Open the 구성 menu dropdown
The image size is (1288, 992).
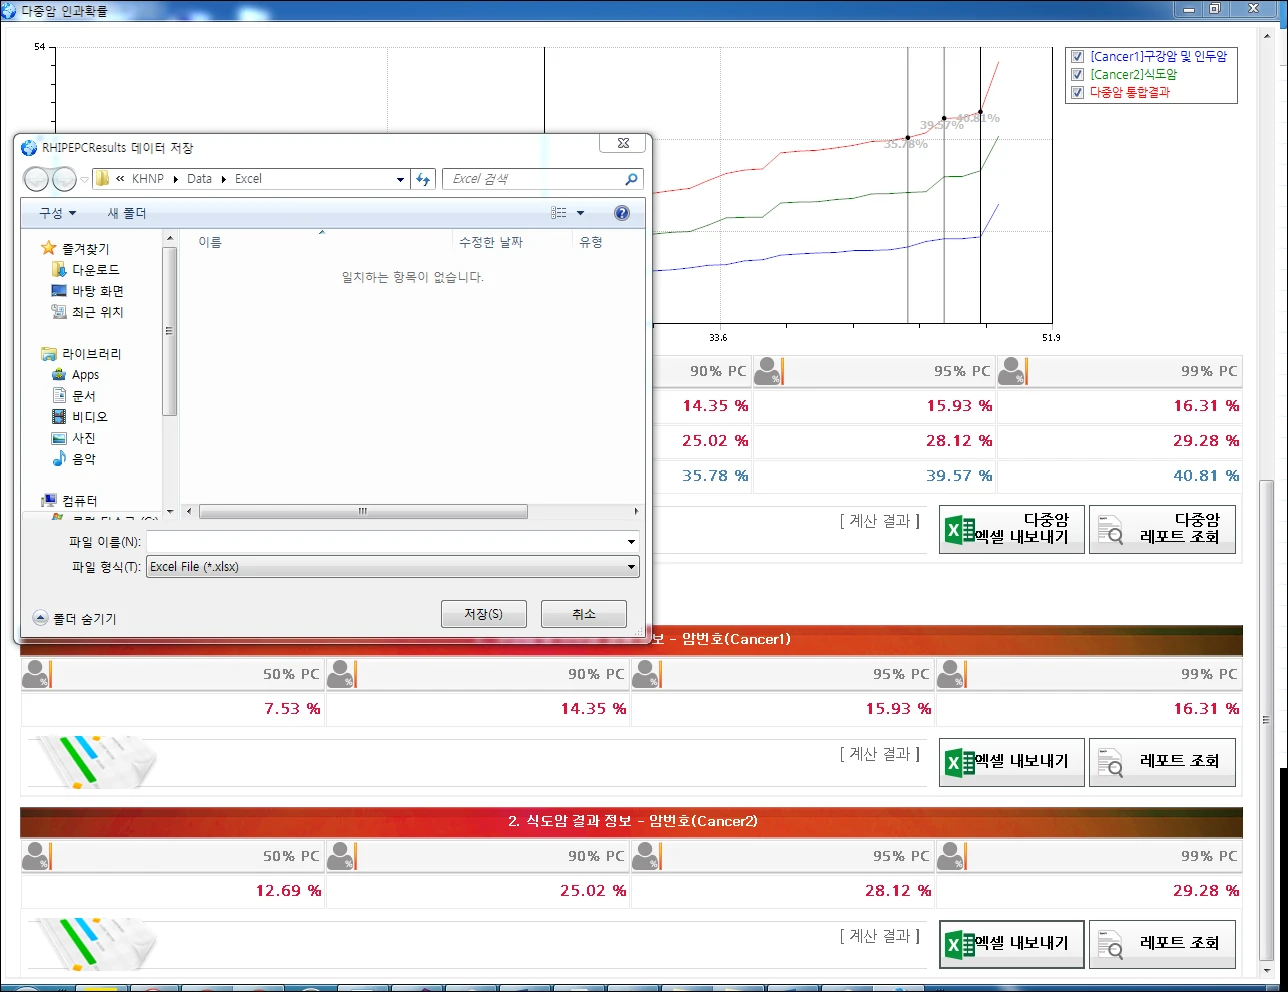pyautogui.click(x=57, y=213)
